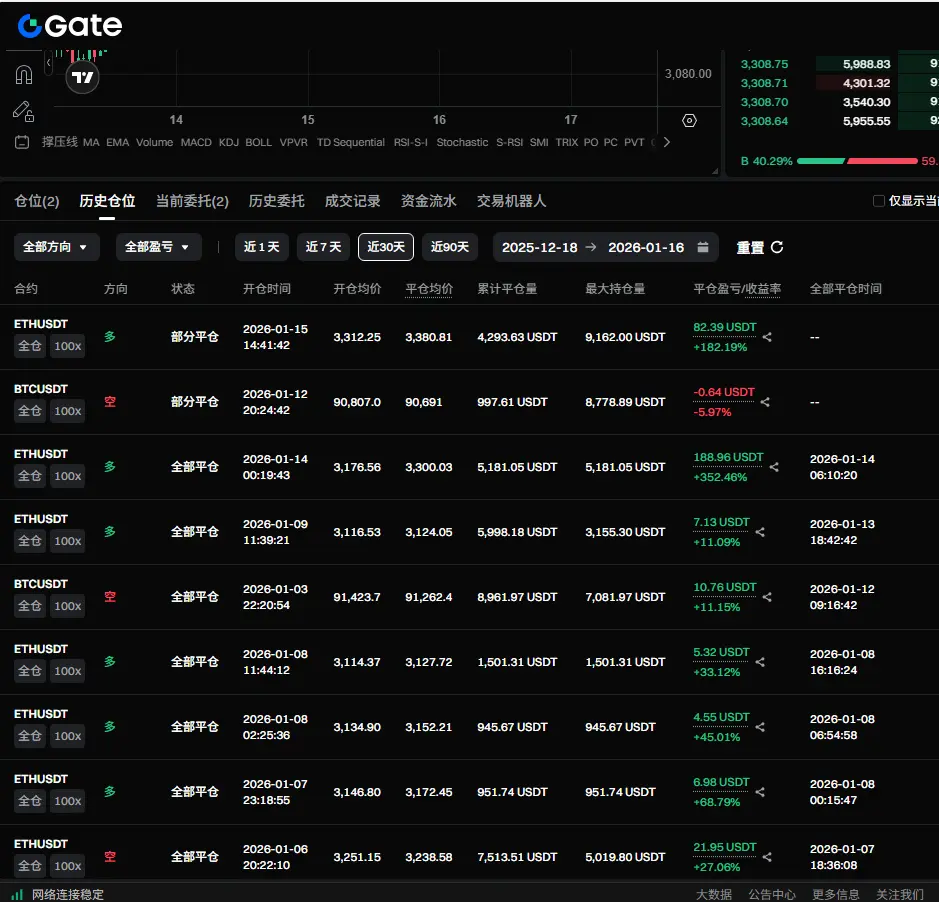Switch to 资金流水 tab
The width and height of the screenshot is (939, 902).
tap(429, 201)
